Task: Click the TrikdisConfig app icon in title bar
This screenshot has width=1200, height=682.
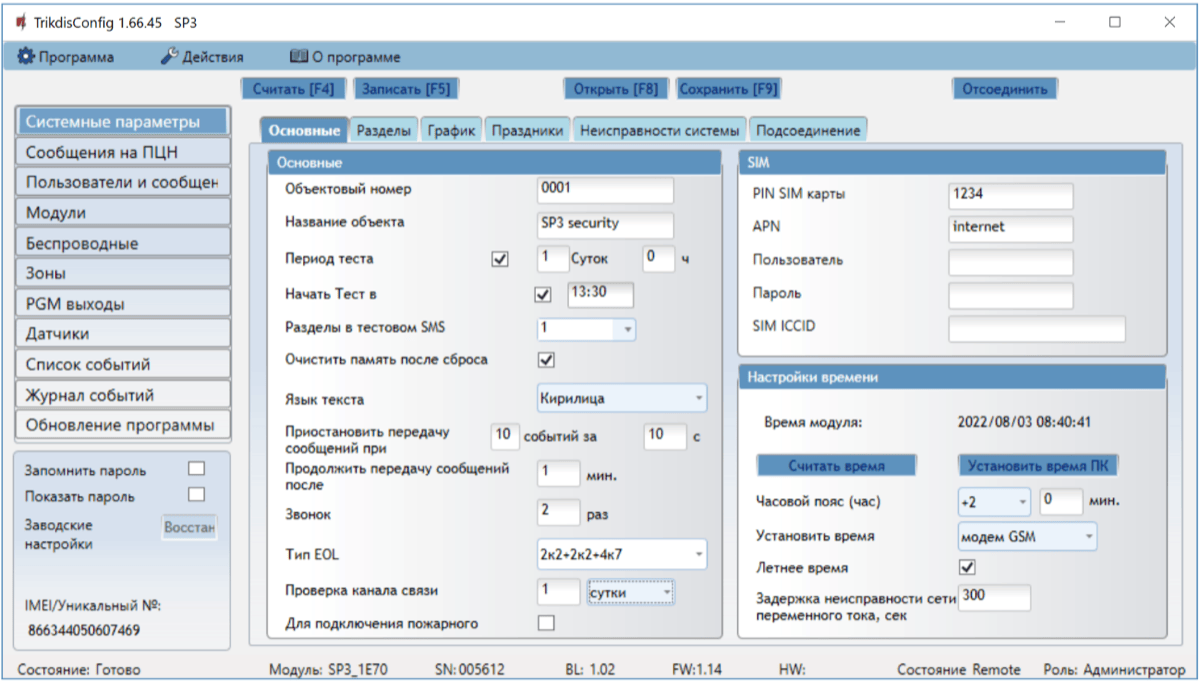Action: [x=21, y=22]
